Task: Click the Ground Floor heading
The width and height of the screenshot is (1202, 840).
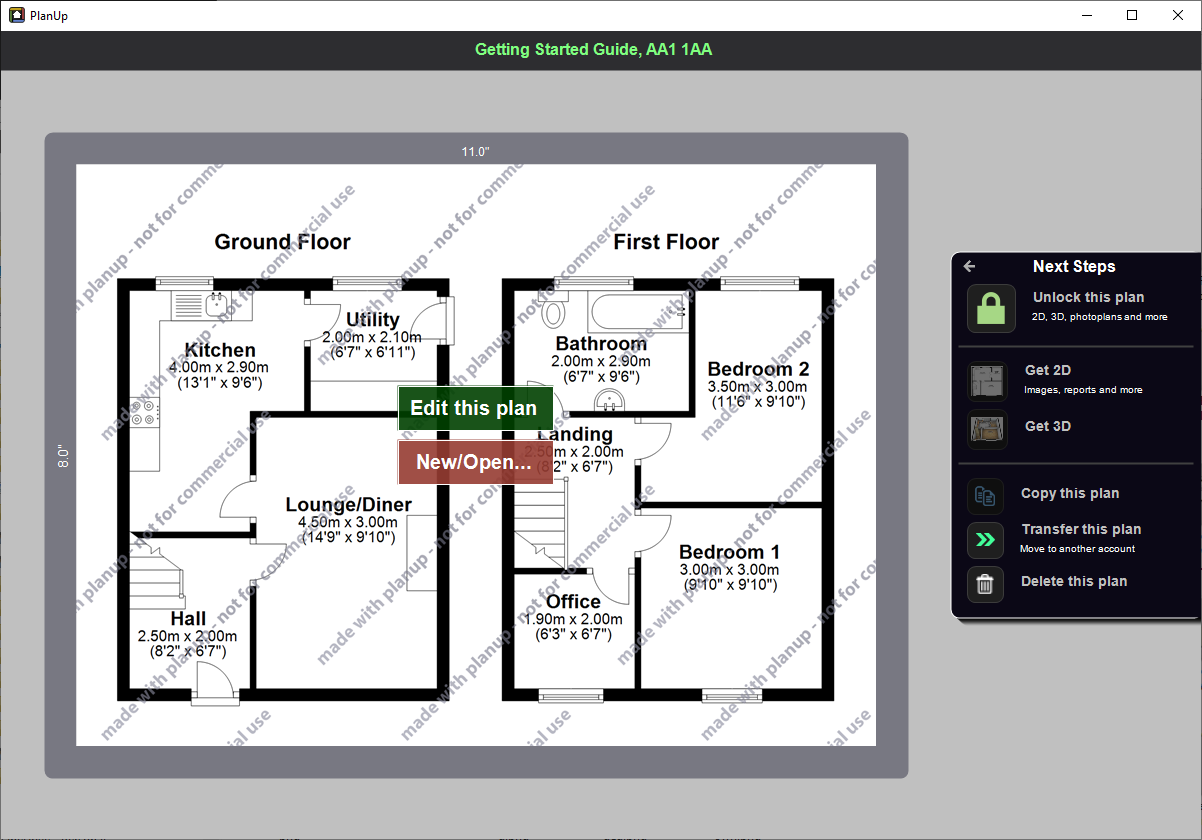Action: (283, 242)
